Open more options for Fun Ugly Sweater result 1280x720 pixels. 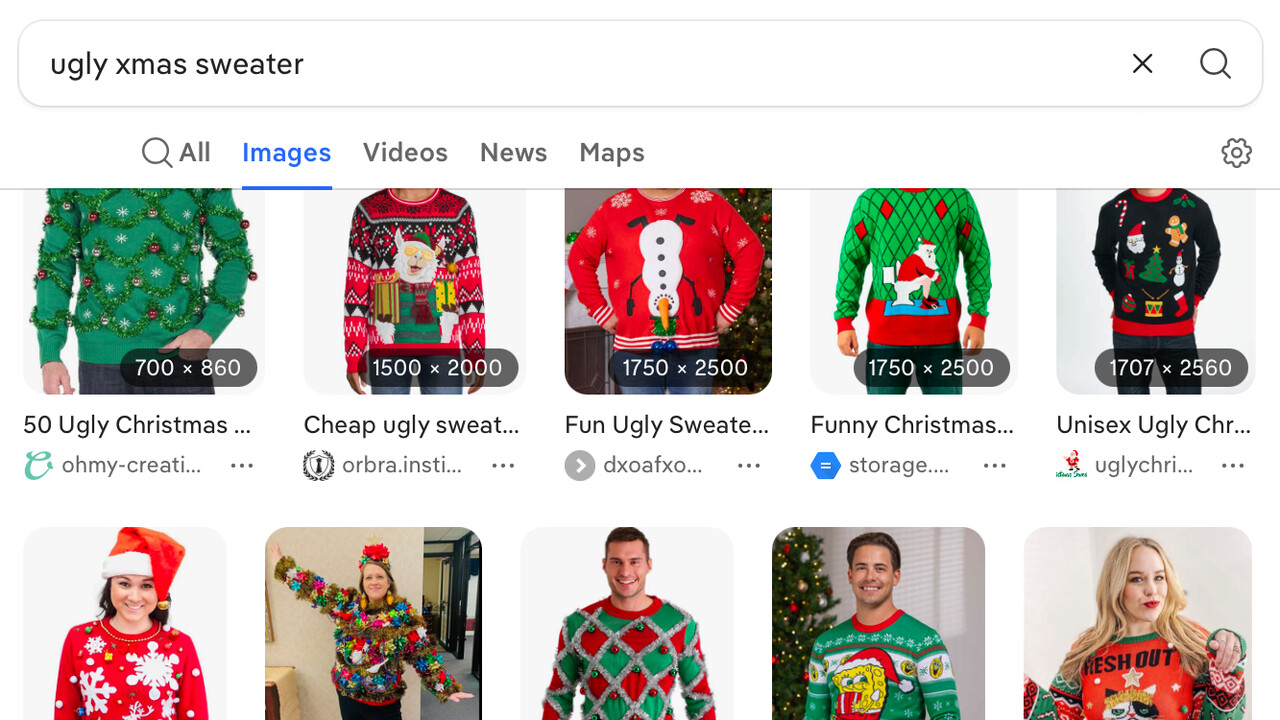tap(749, 465)
